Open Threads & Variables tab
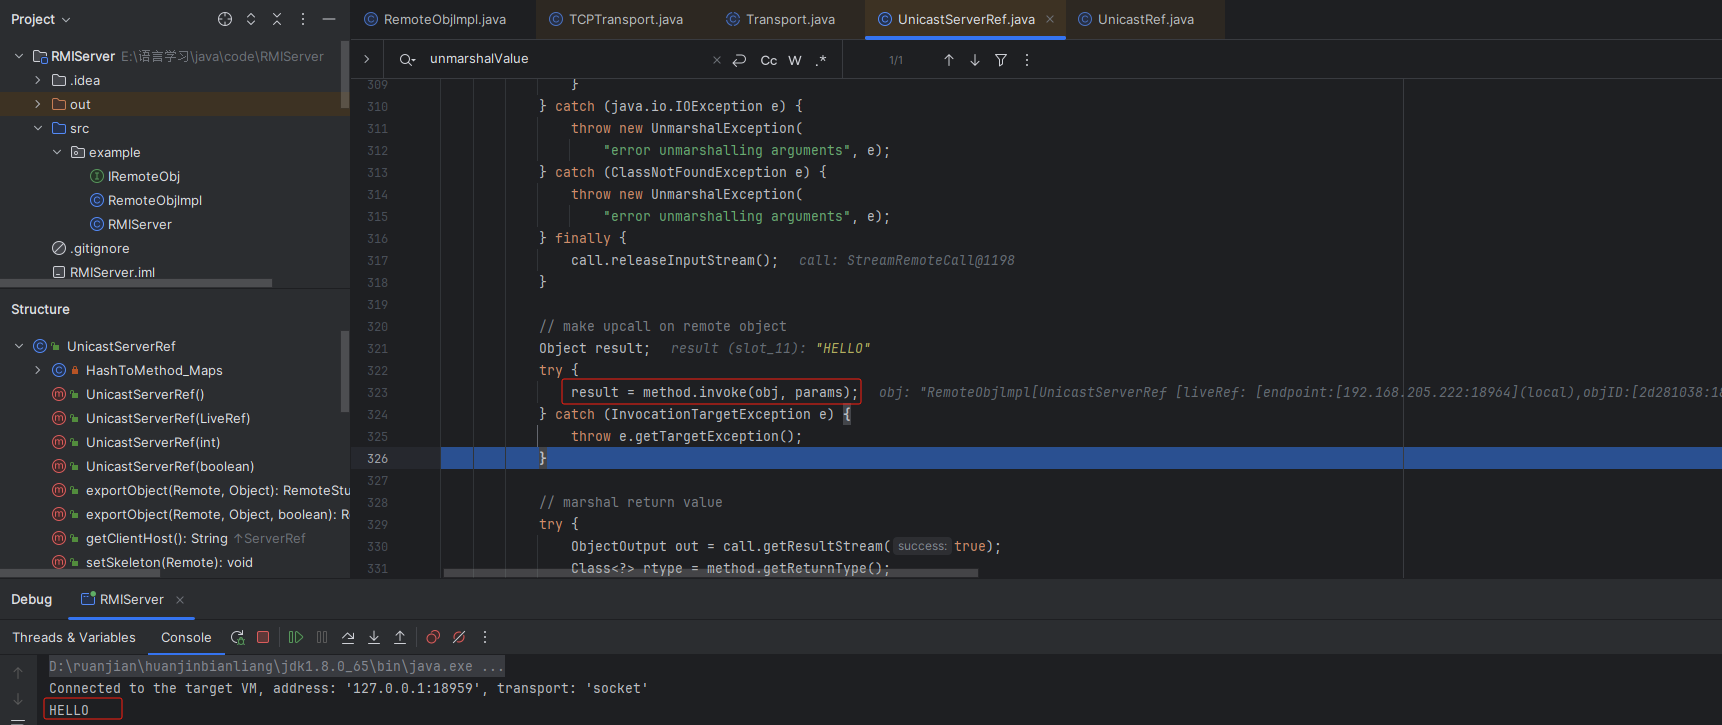 [74, 637]
